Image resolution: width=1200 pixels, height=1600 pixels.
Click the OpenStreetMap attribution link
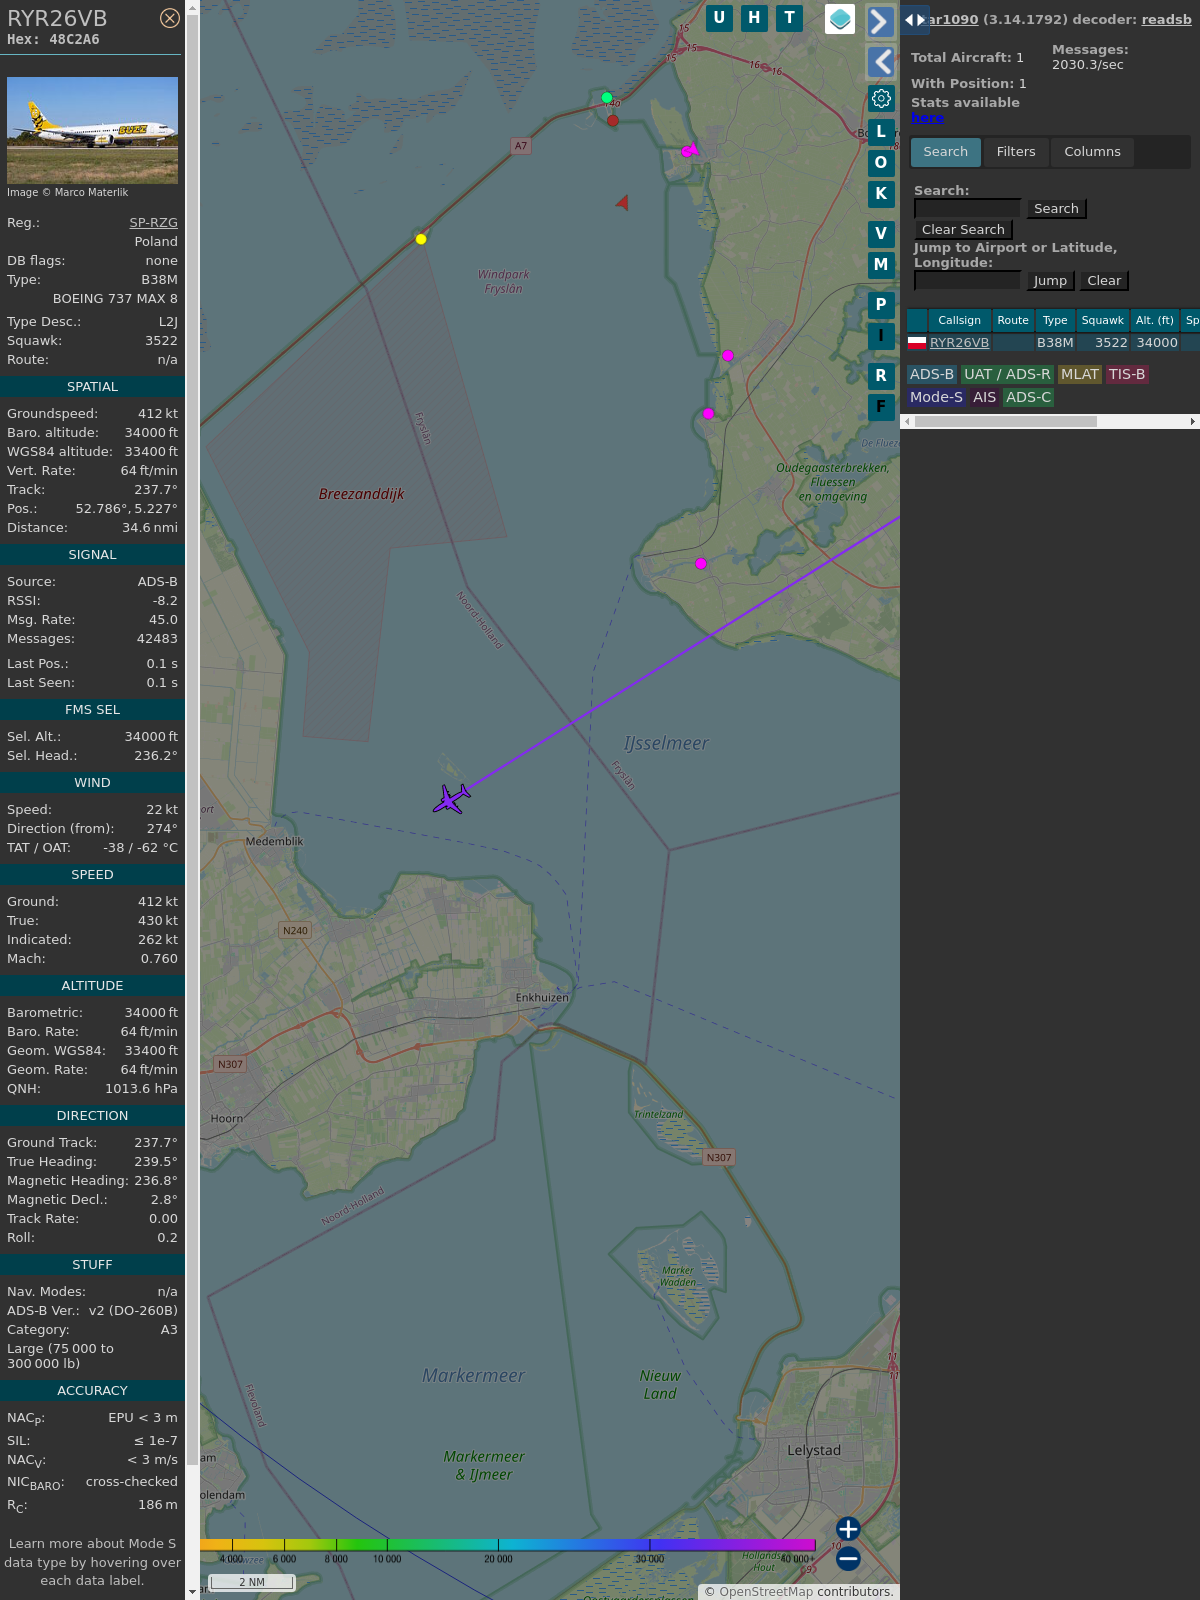[765, 1591]
